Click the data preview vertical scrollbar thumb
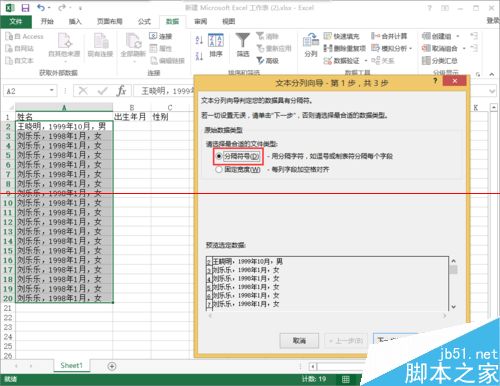This screenshot has width=500, height=386. [x=453, y=270]
